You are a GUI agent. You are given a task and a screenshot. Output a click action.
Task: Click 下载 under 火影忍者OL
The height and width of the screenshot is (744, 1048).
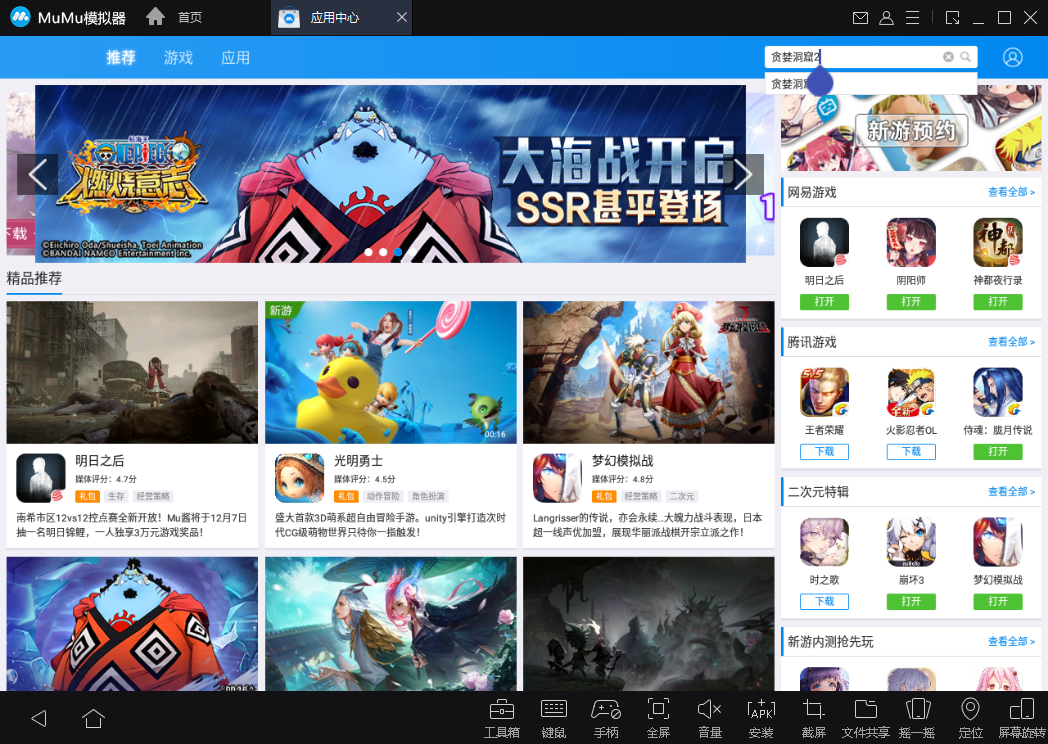tap(911, 452)
